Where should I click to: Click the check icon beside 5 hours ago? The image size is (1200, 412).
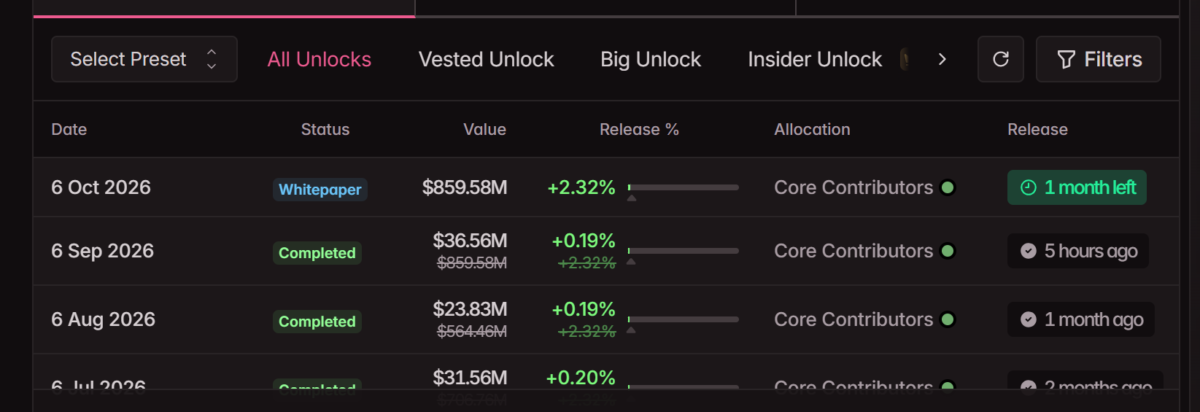click(x=1028, y=251)
